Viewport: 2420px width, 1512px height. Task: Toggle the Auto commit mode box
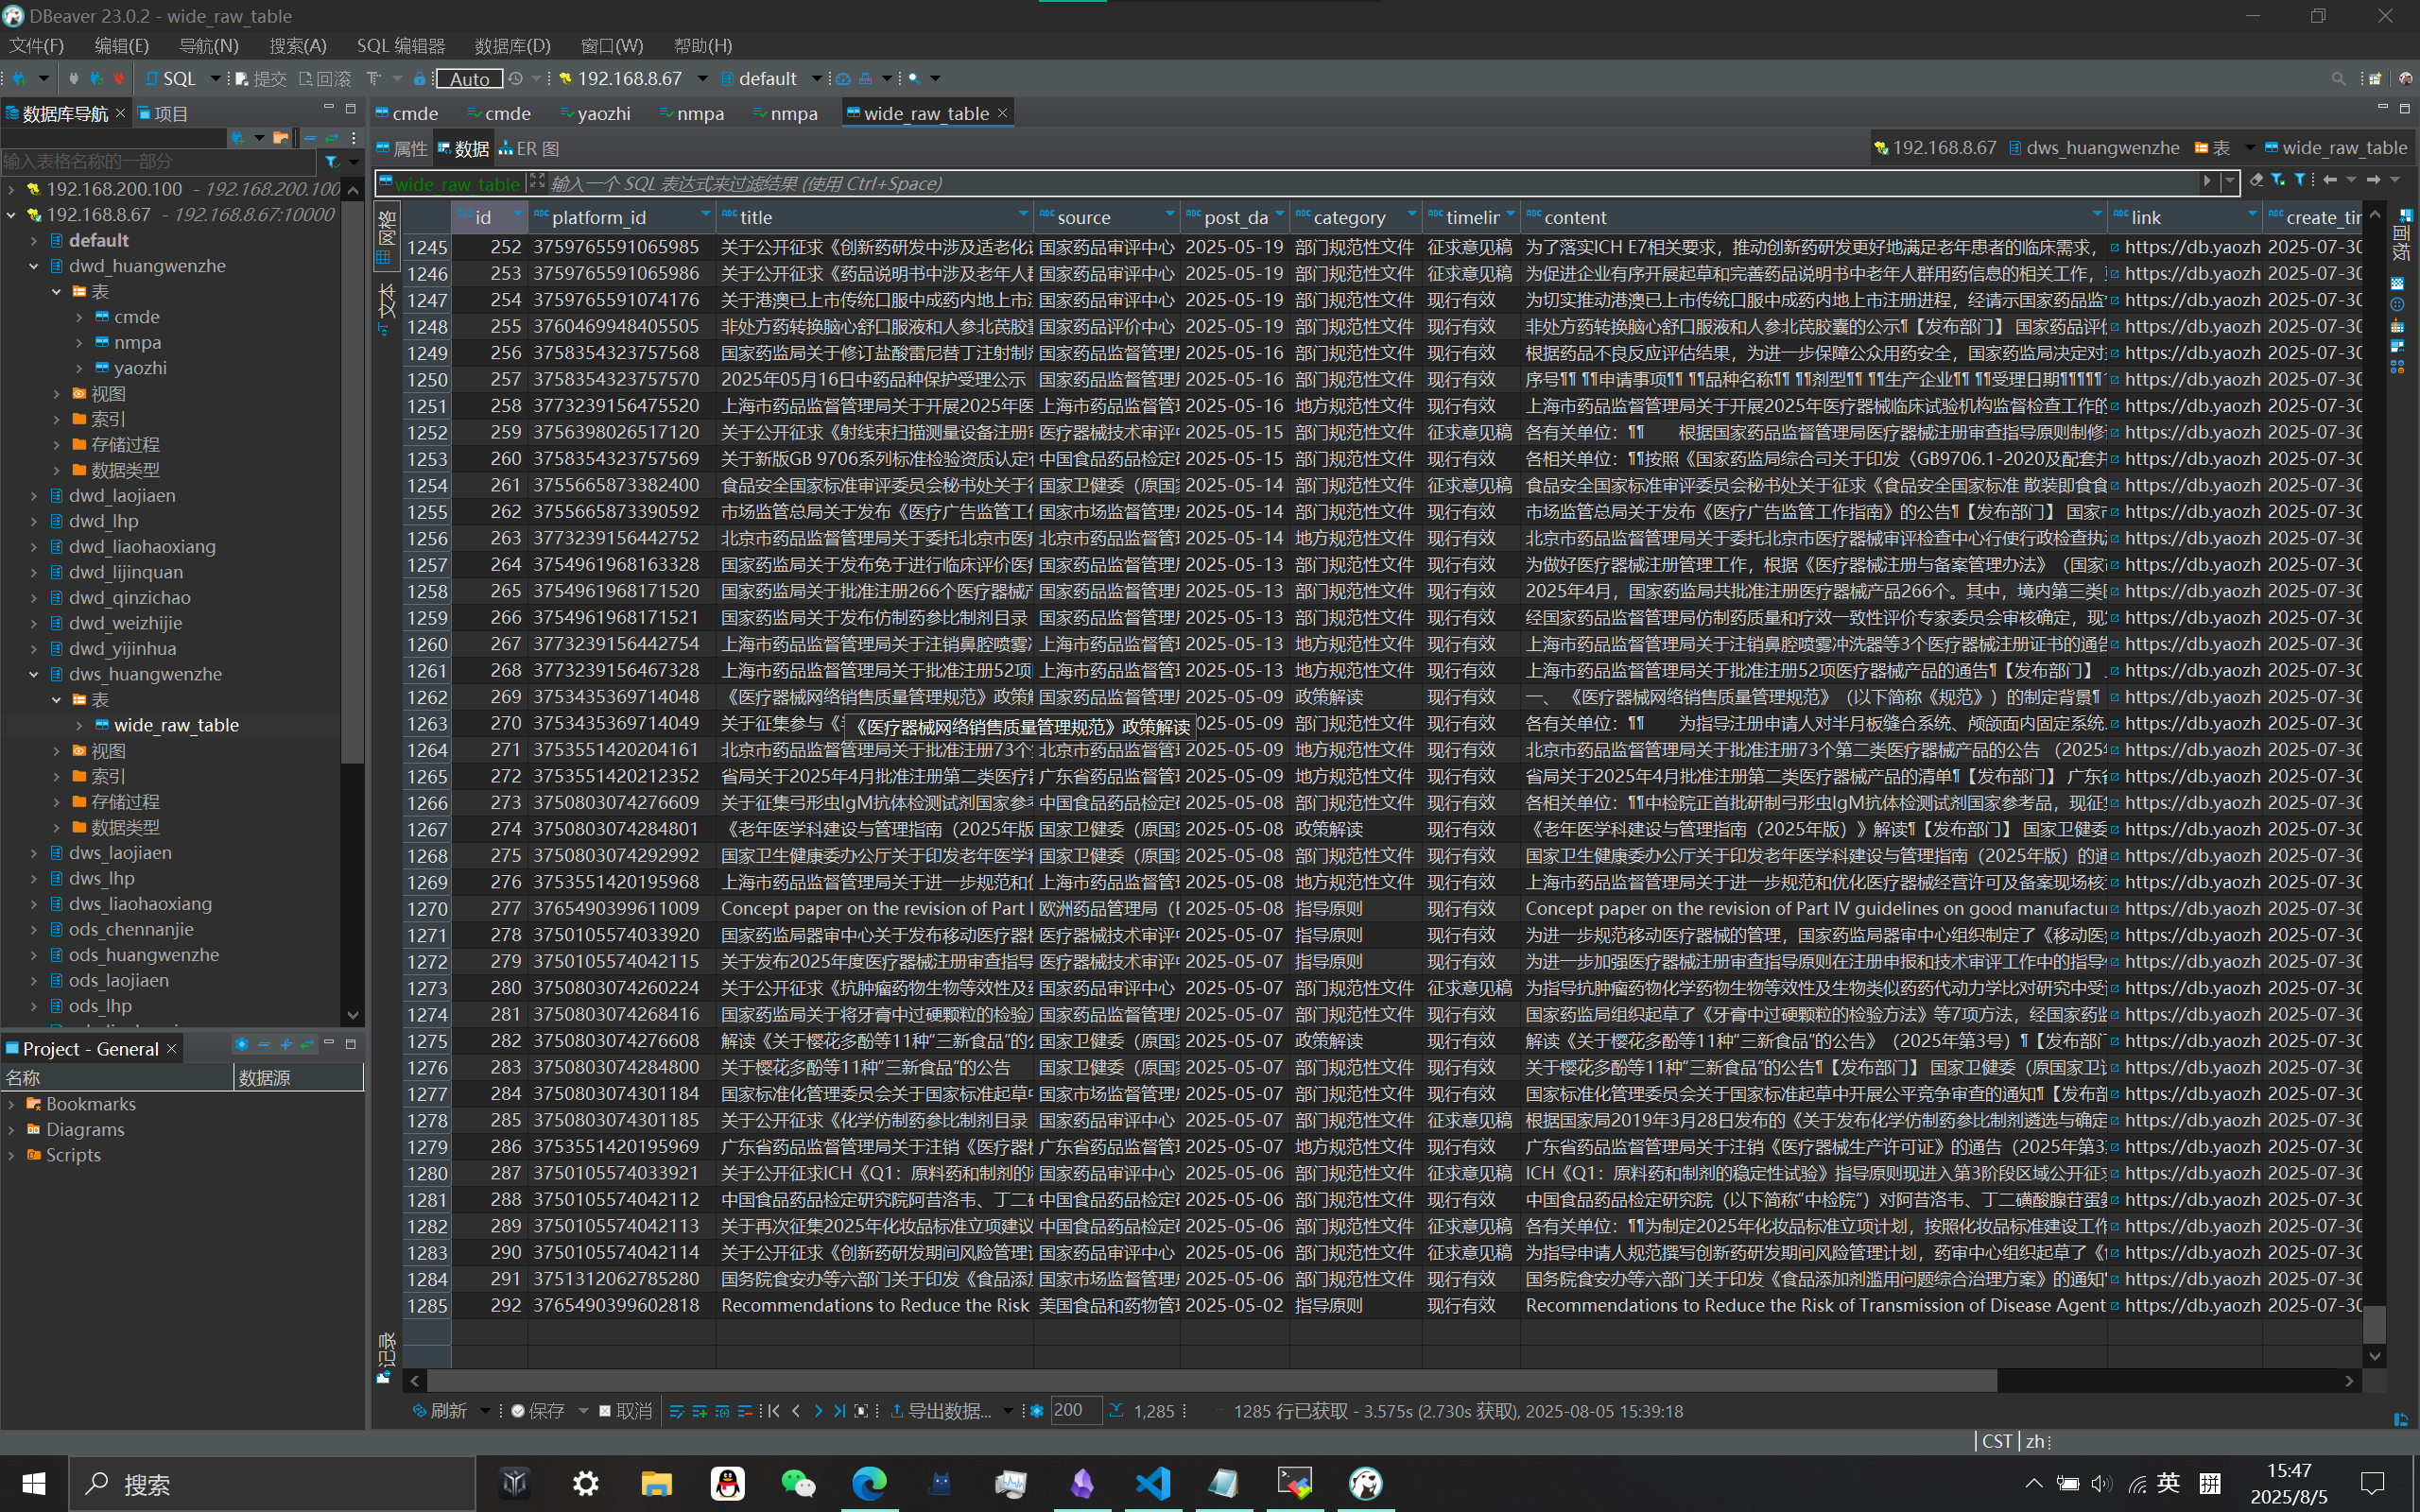(x=469, y=78)
